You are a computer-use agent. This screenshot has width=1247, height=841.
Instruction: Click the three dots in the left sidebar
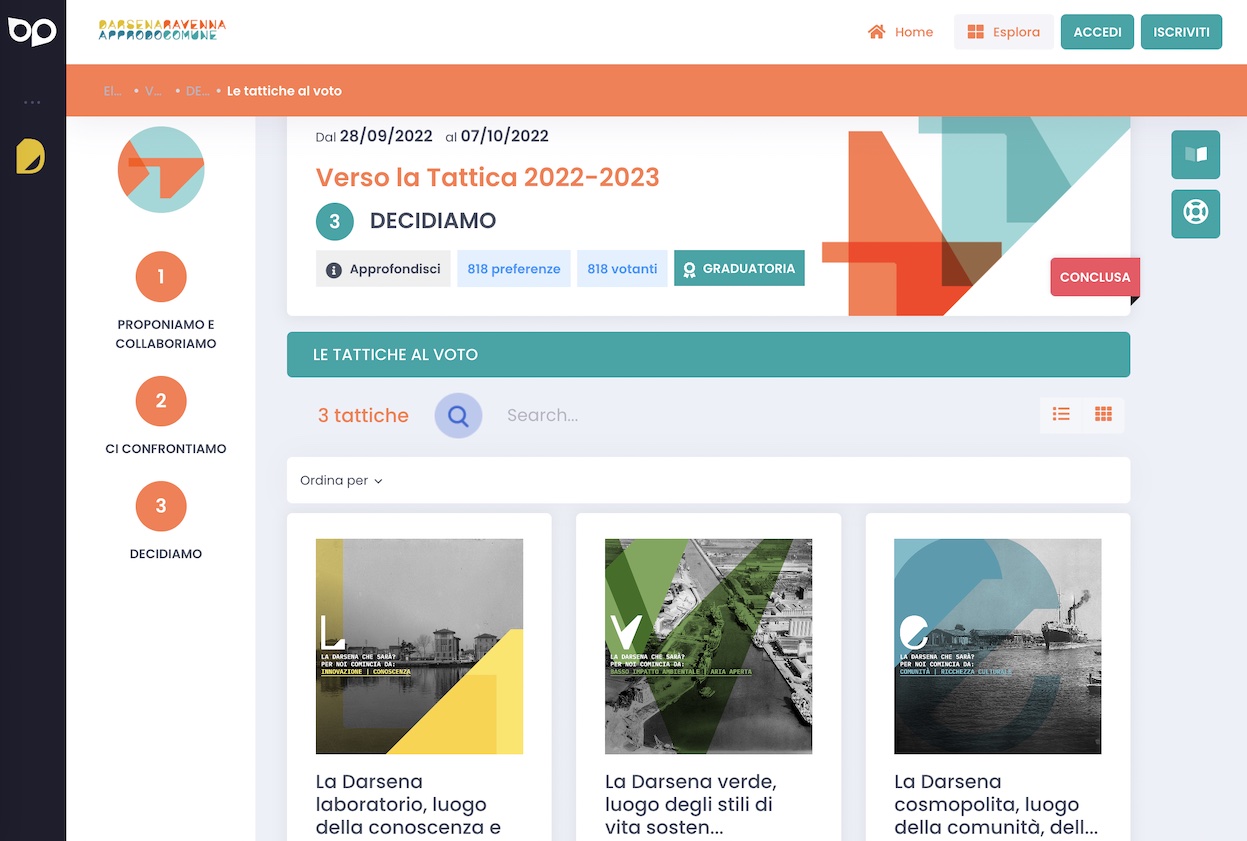(x=32, y=102)
